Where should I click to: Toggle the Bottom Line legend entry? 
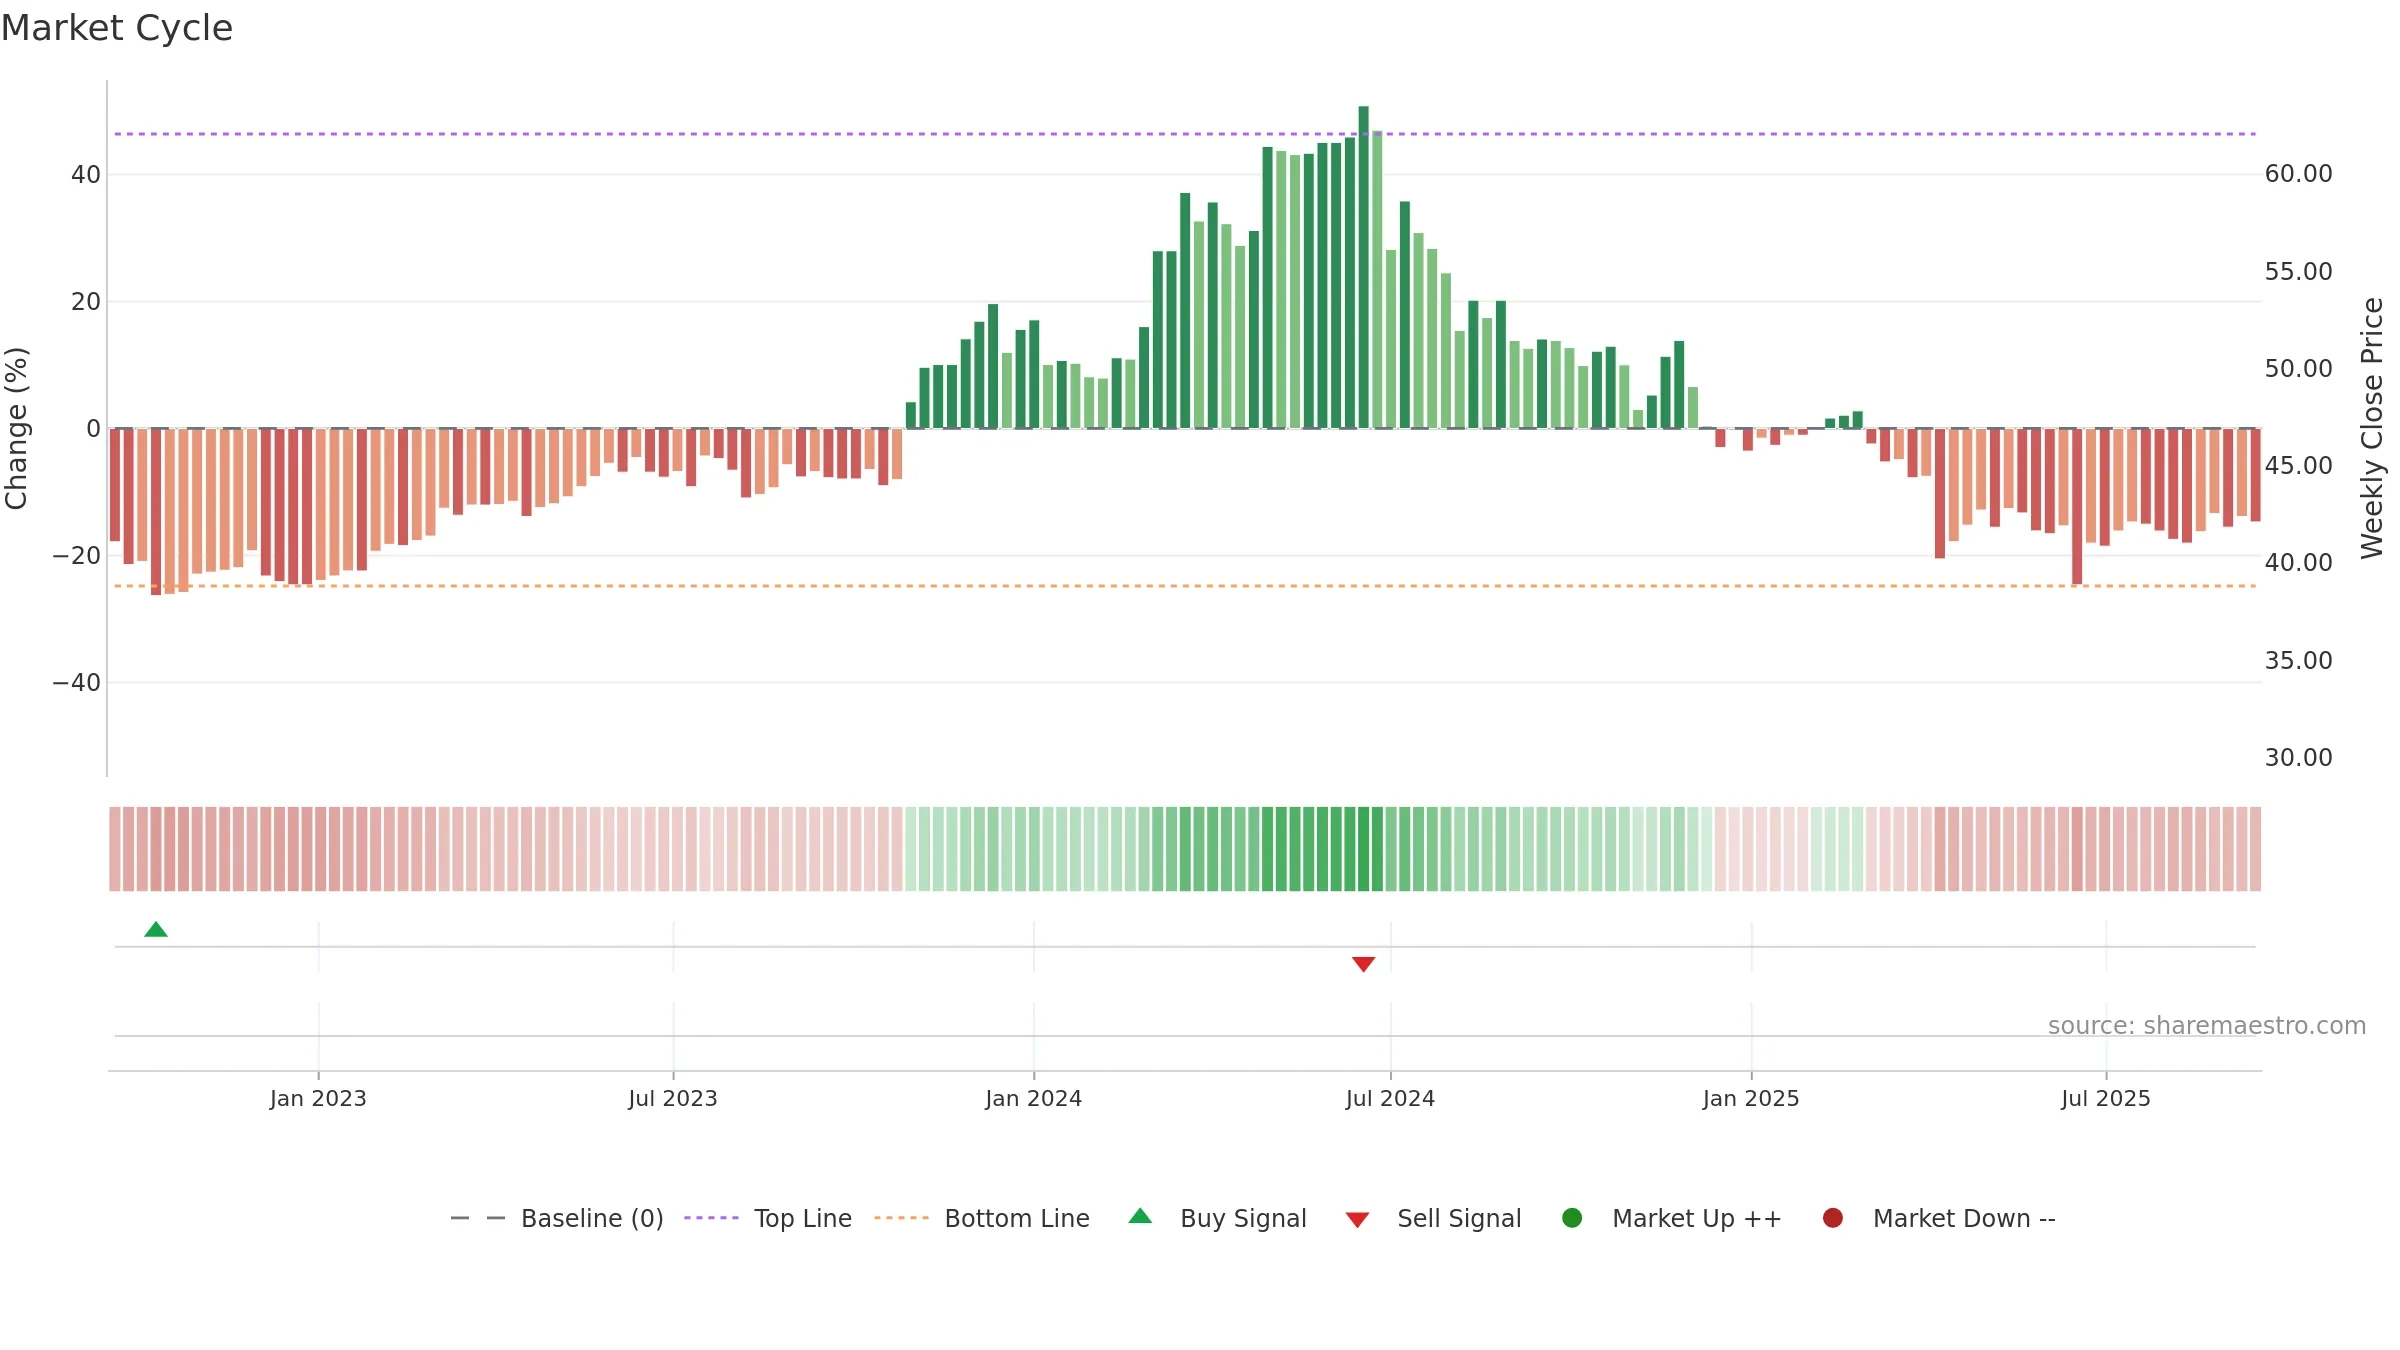pos(982,1218)
